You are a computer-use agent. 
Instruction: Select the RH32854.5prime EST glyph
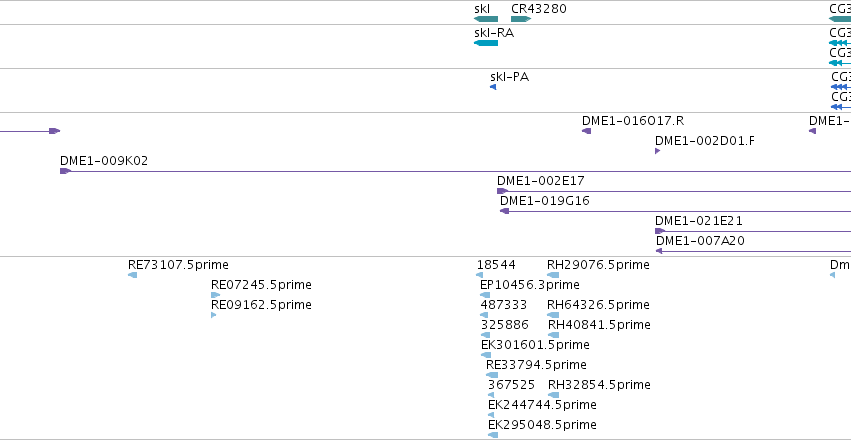point(554,395)
